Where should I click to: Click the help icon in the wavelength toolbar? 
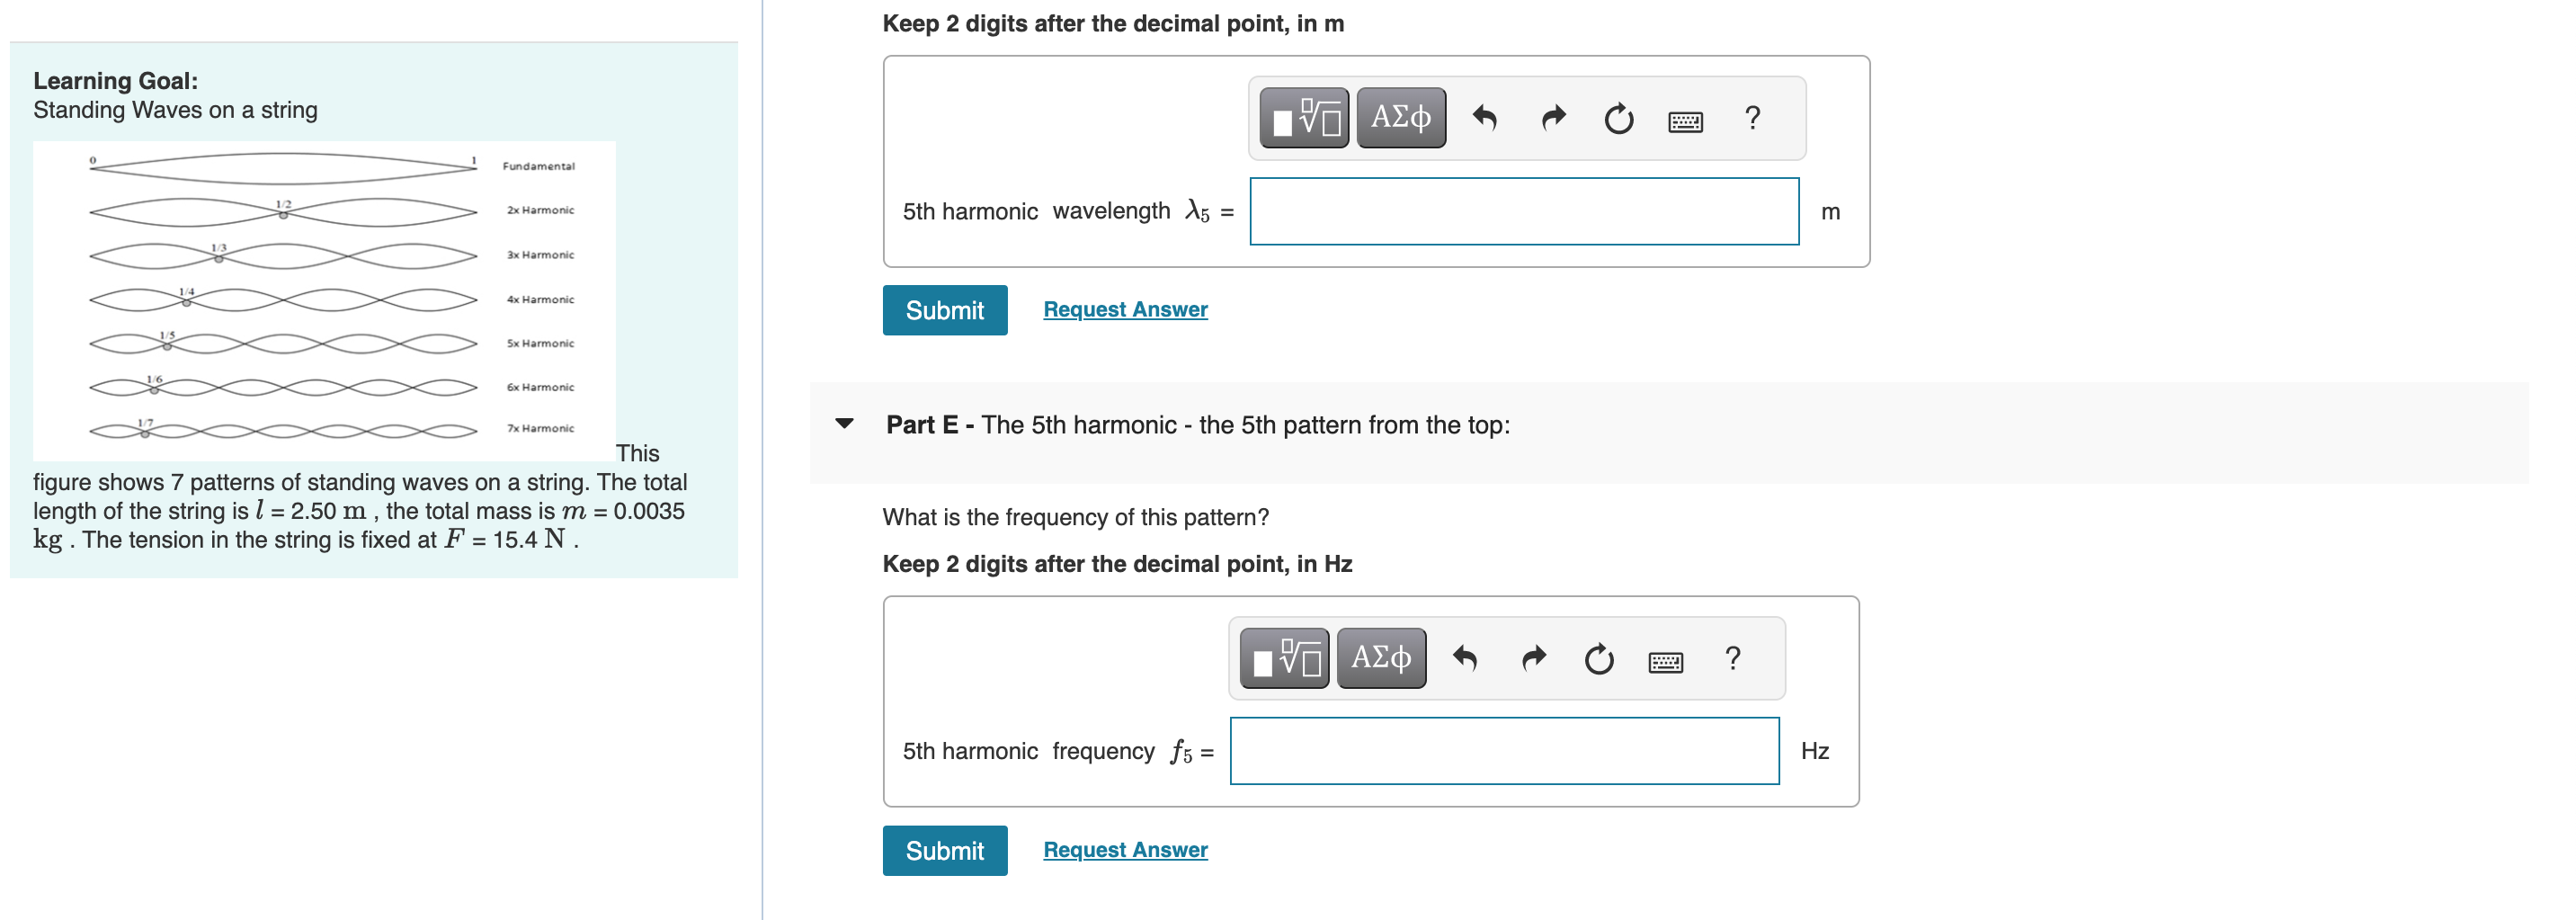coord(1753,117)
